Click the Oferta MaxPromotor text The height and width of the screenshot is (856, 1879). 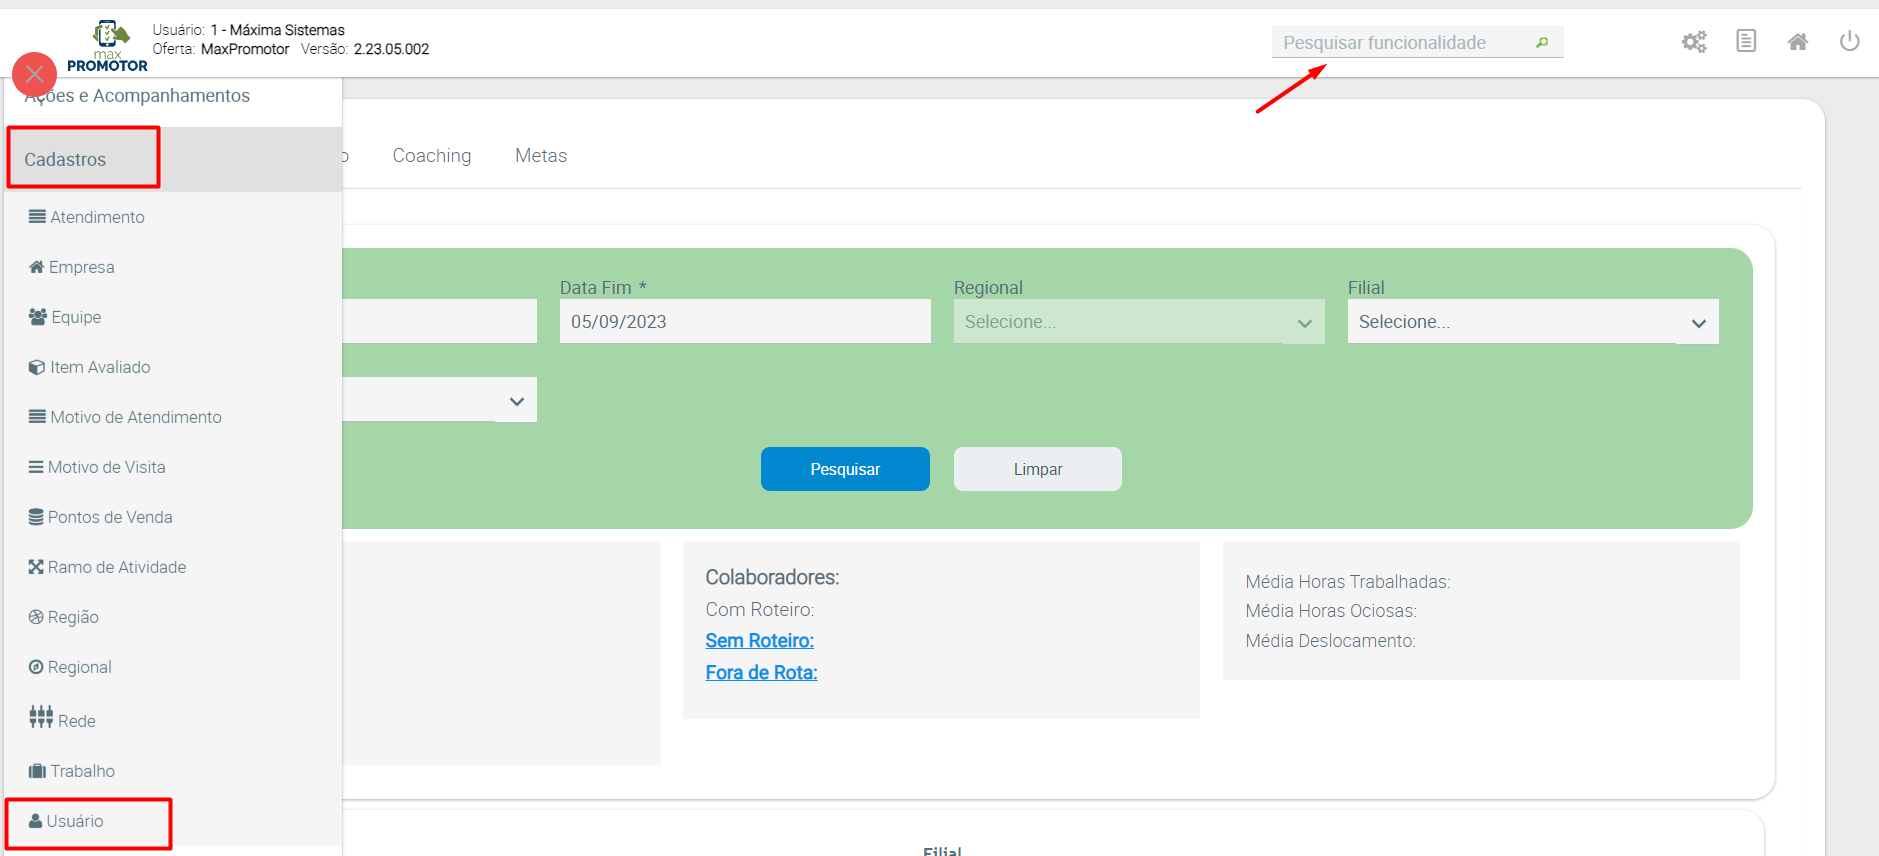click(221, 49)
